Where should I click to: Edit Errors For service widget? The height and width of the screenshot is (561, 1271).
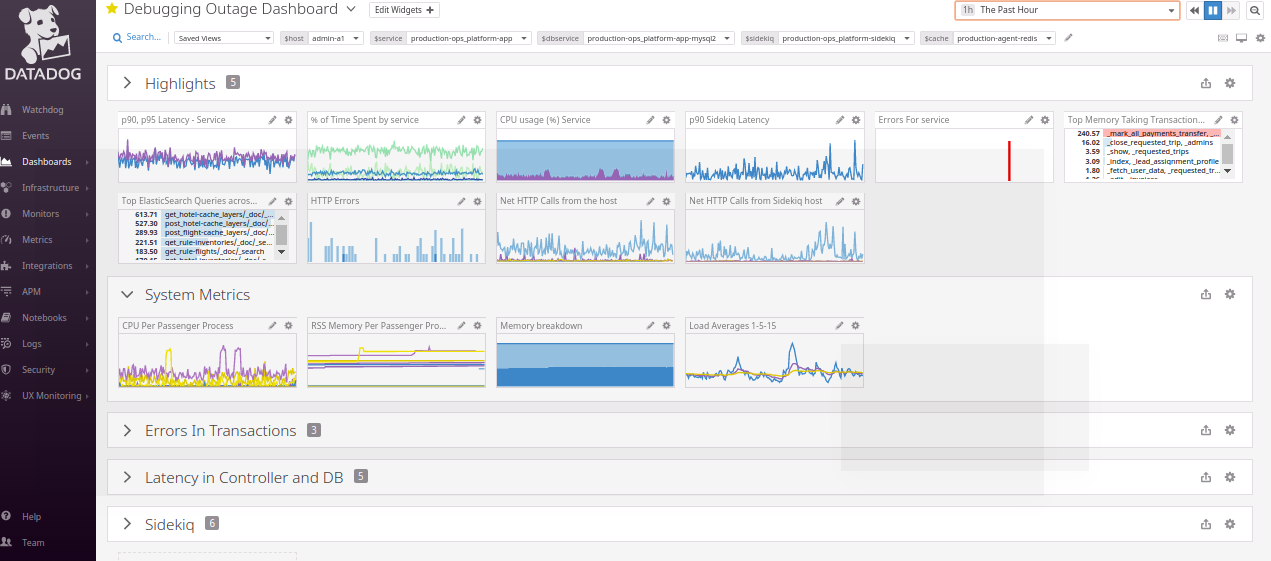coord(1030,120)
